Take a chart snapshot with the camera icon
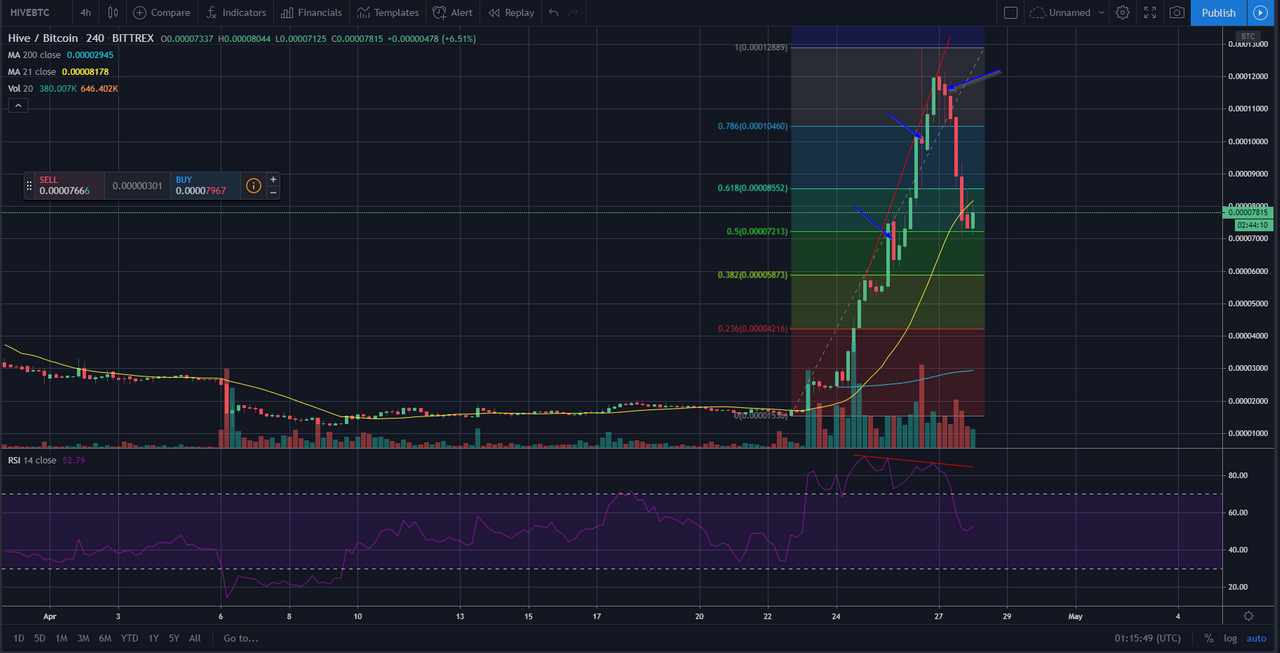 1175,12
